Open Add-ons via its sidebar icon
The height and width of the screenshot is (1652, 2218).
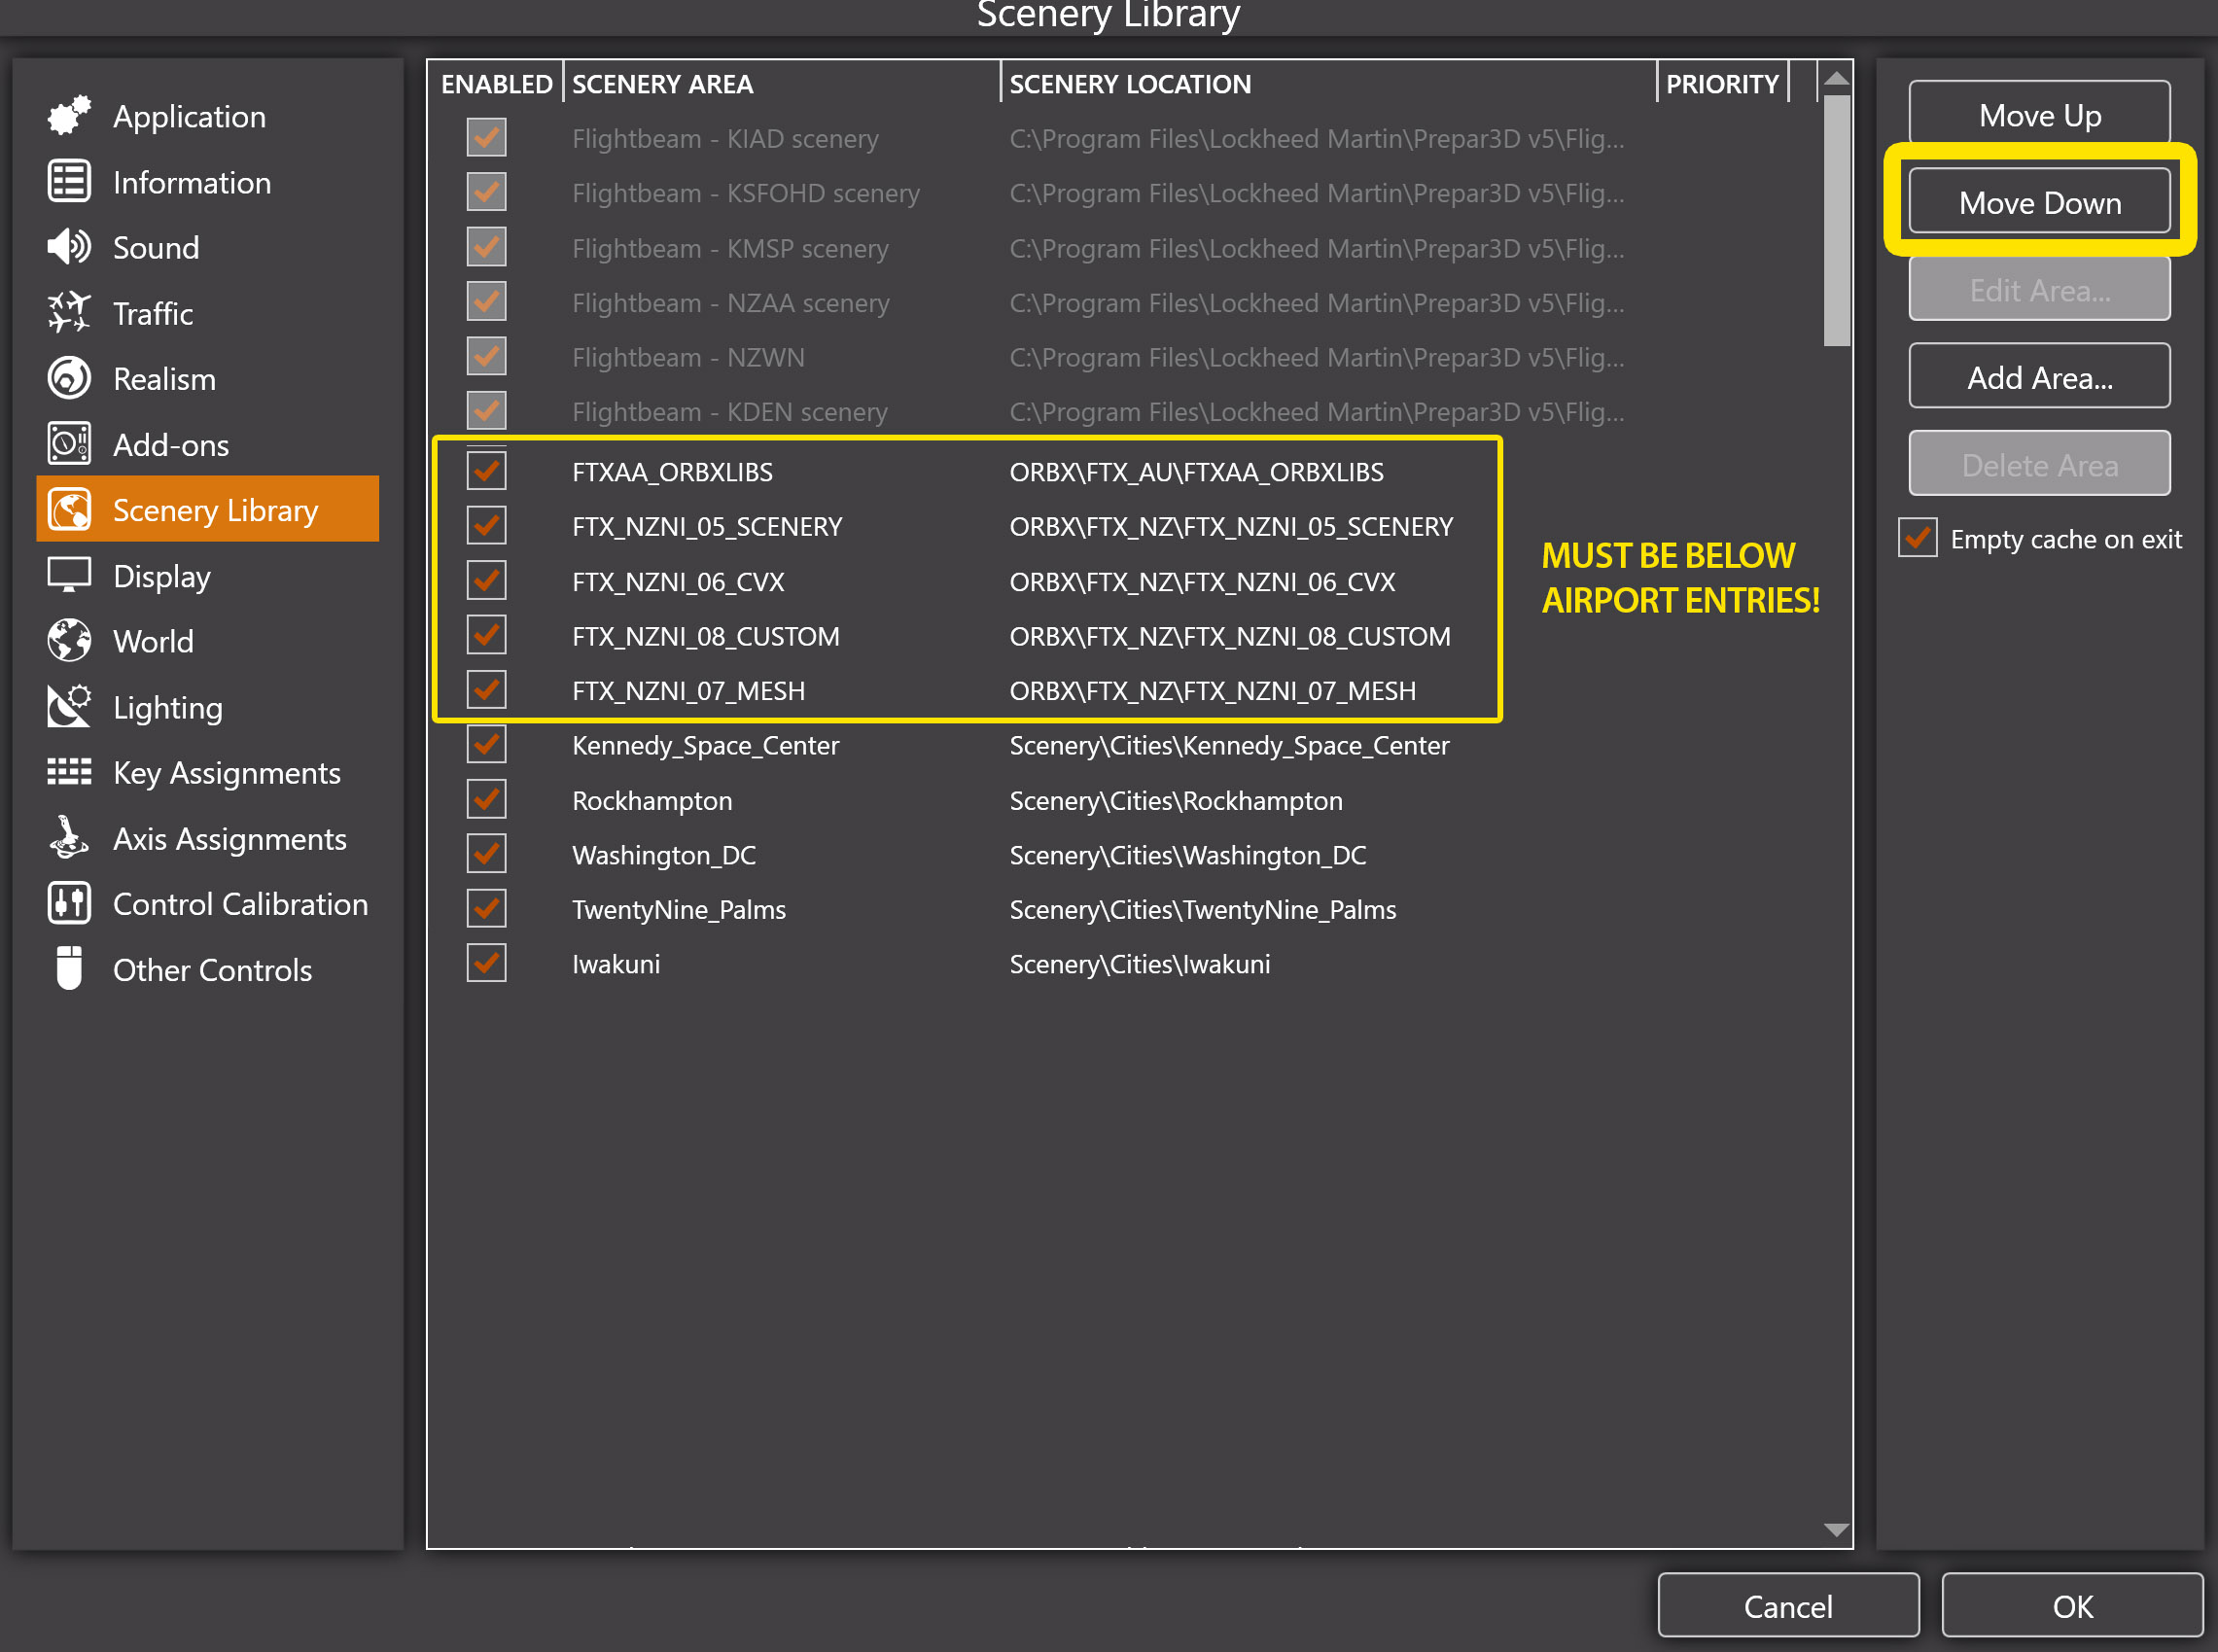click(x=69, y=444)
